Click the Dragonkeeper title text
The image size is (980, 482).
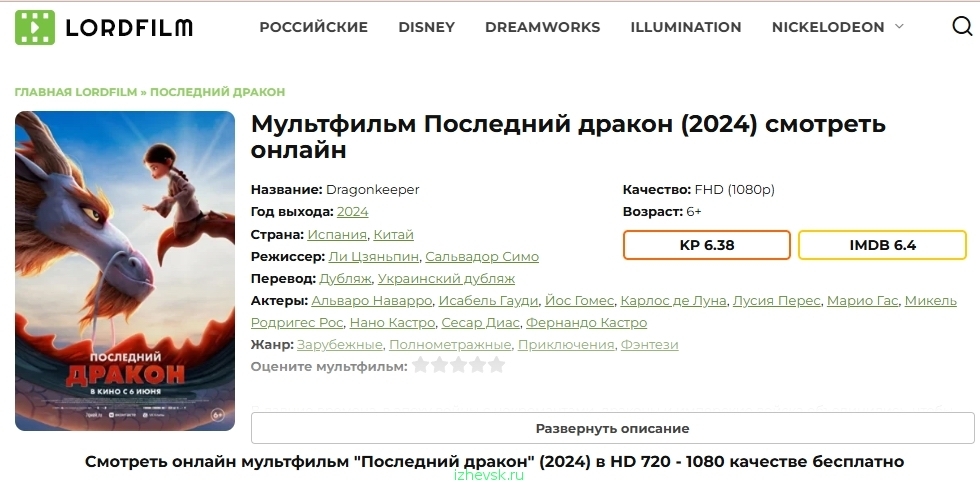372,189
